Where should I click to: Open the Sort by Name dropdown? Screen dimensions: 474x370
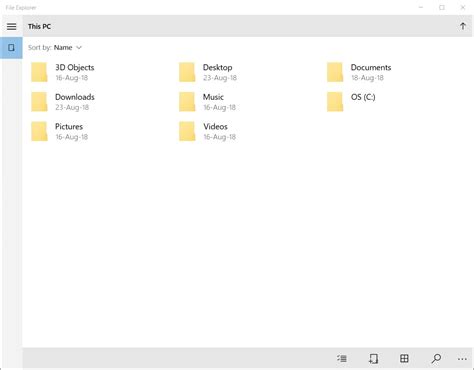55,48
